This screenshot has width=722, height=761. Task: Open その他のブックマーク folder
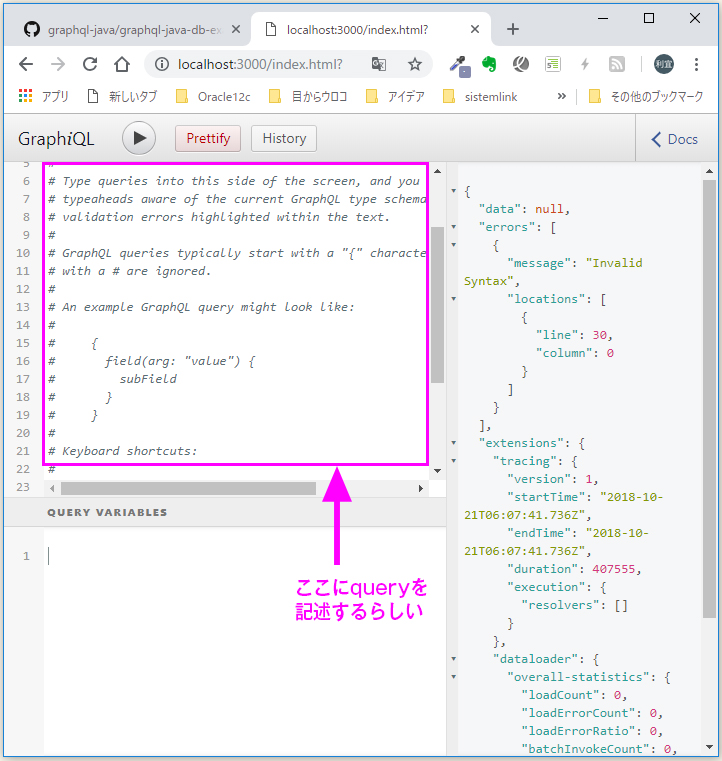[646, 97]
